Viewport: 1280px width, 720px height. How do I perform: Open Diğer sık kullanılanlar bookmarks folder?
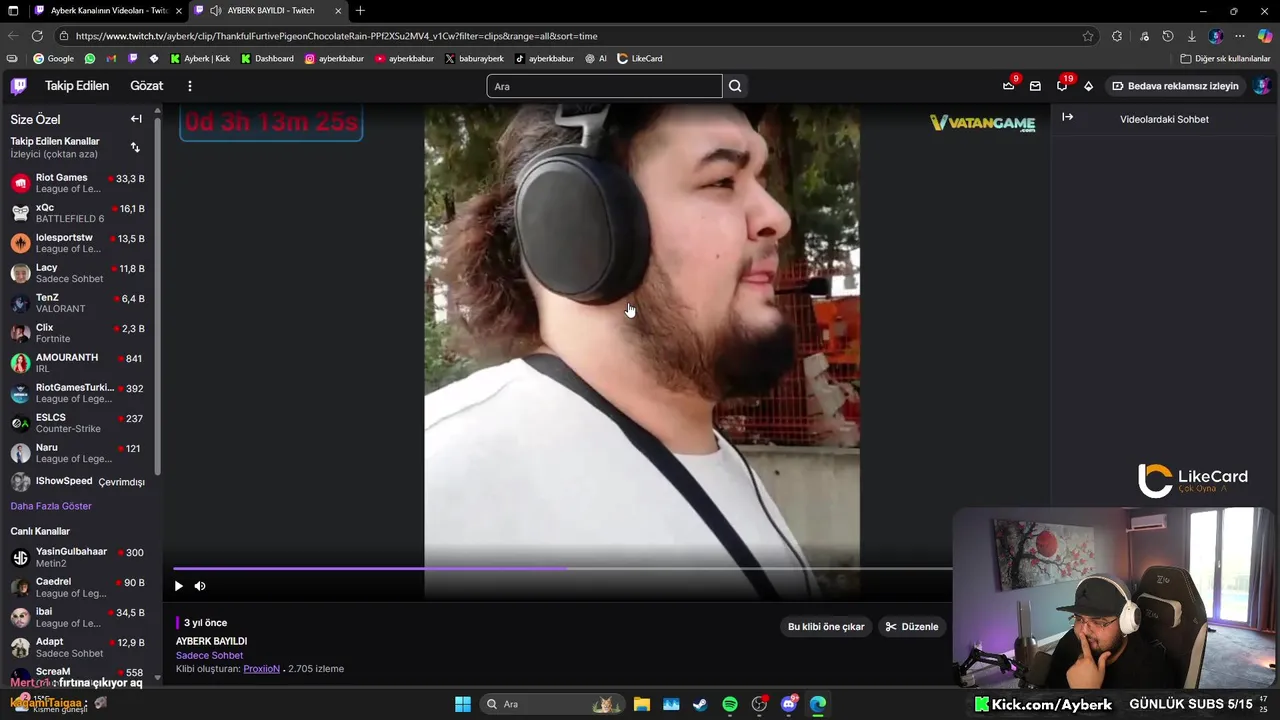click(x=1225, y=59)
